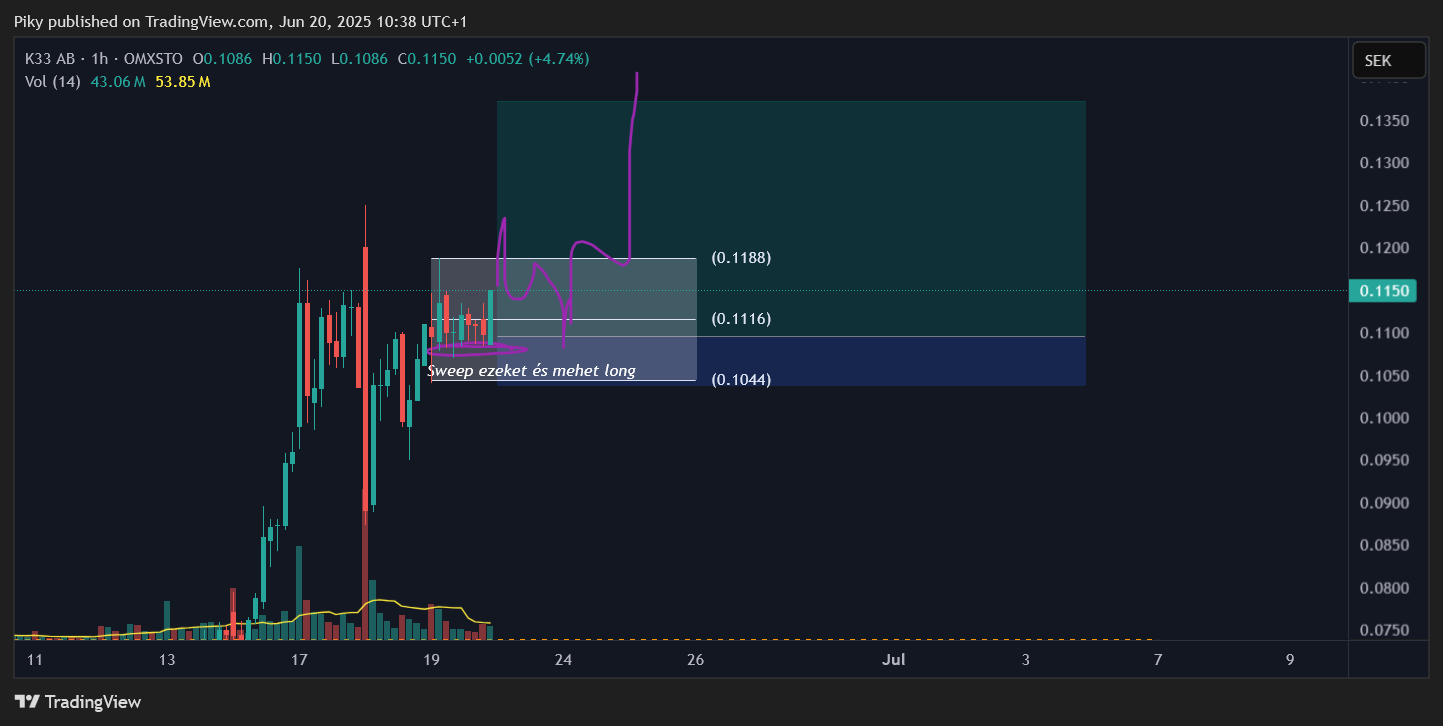
Task: Click the TradingView logo icon
Action: (x=27, y=702)
